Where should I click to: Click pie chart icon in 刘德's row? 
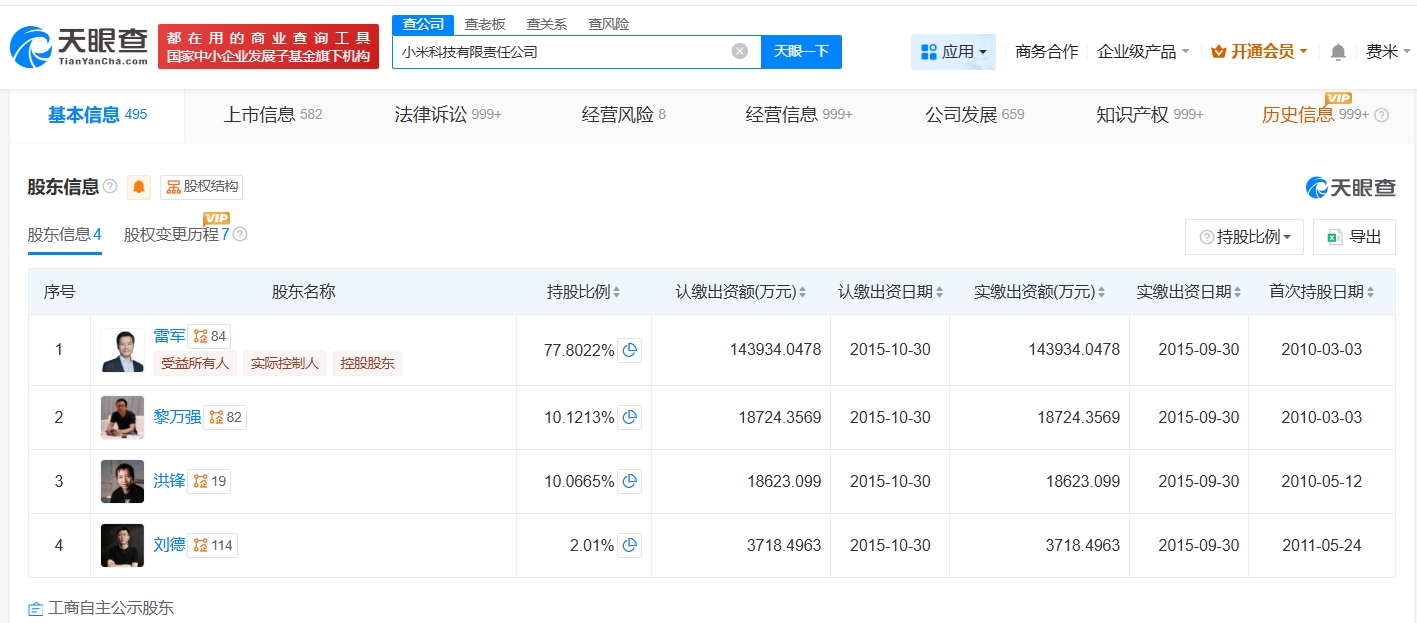coord(630,545)
